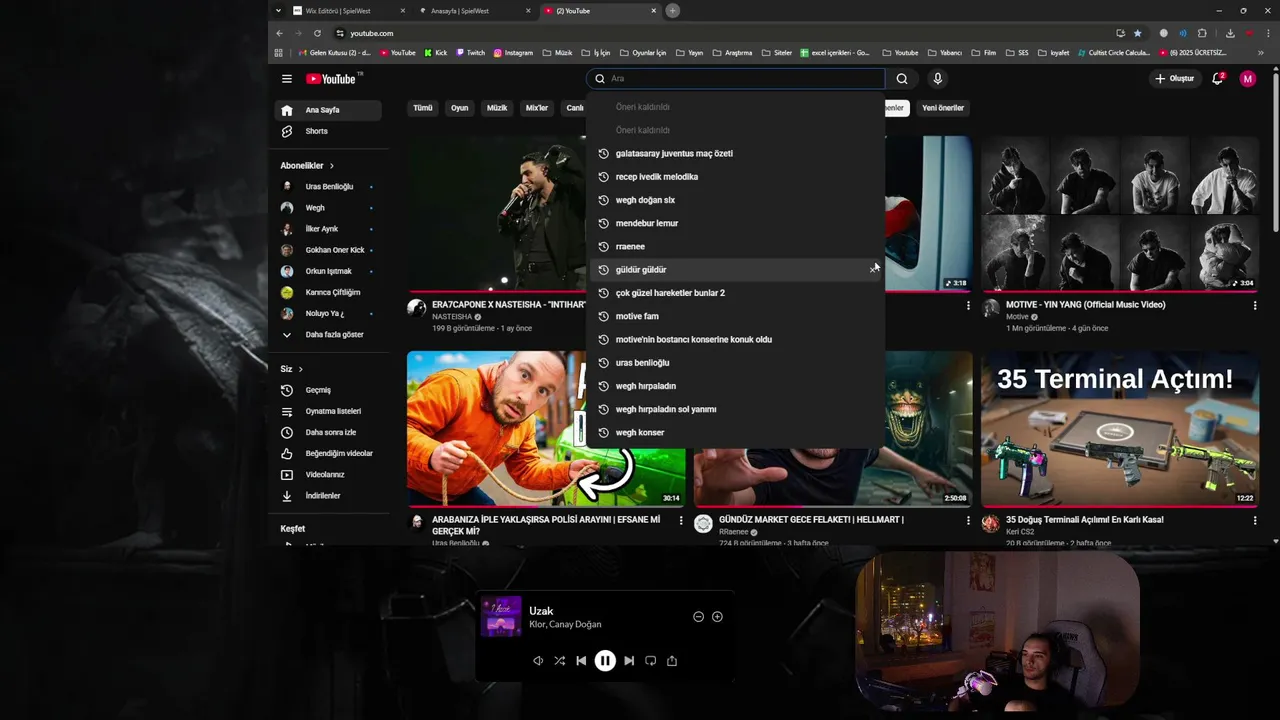Viewport: 1280px width, 720px height.
Task: Expand the Siz section chevron
Action: click(300, 369)
